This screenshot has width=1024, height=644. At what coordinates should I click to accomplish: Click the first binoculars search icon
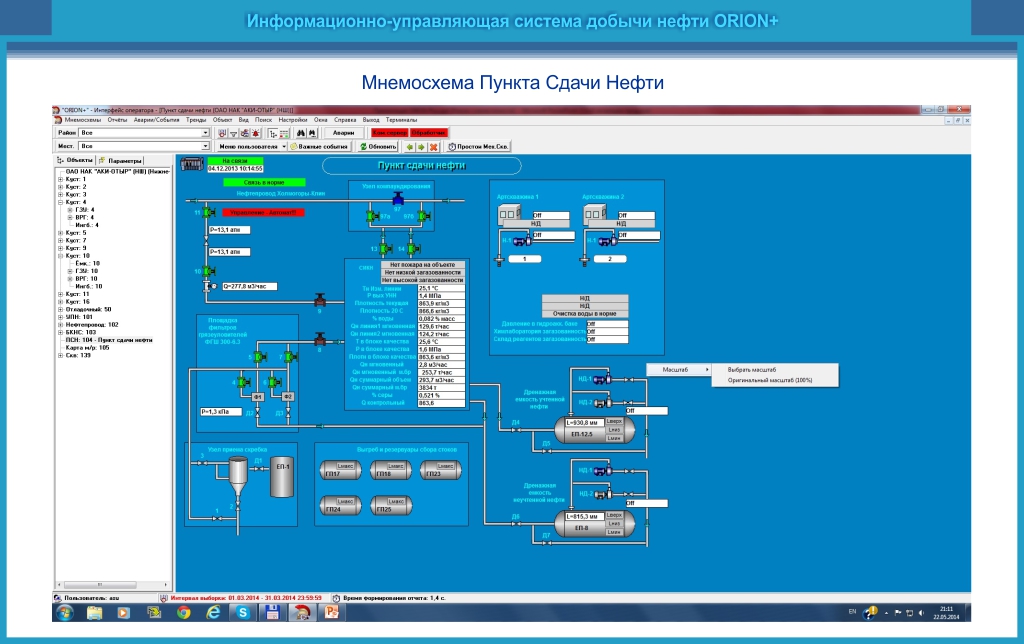click(301, 133)
